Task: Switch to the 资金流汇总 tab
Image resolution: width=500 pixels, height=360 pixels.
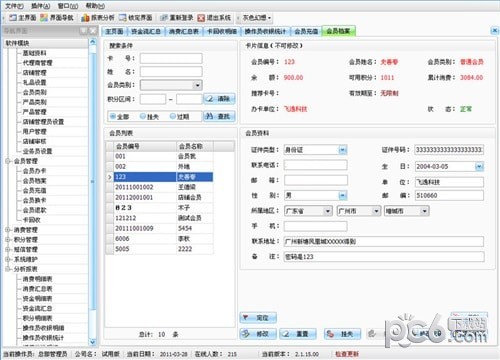Action: [146, 31]
